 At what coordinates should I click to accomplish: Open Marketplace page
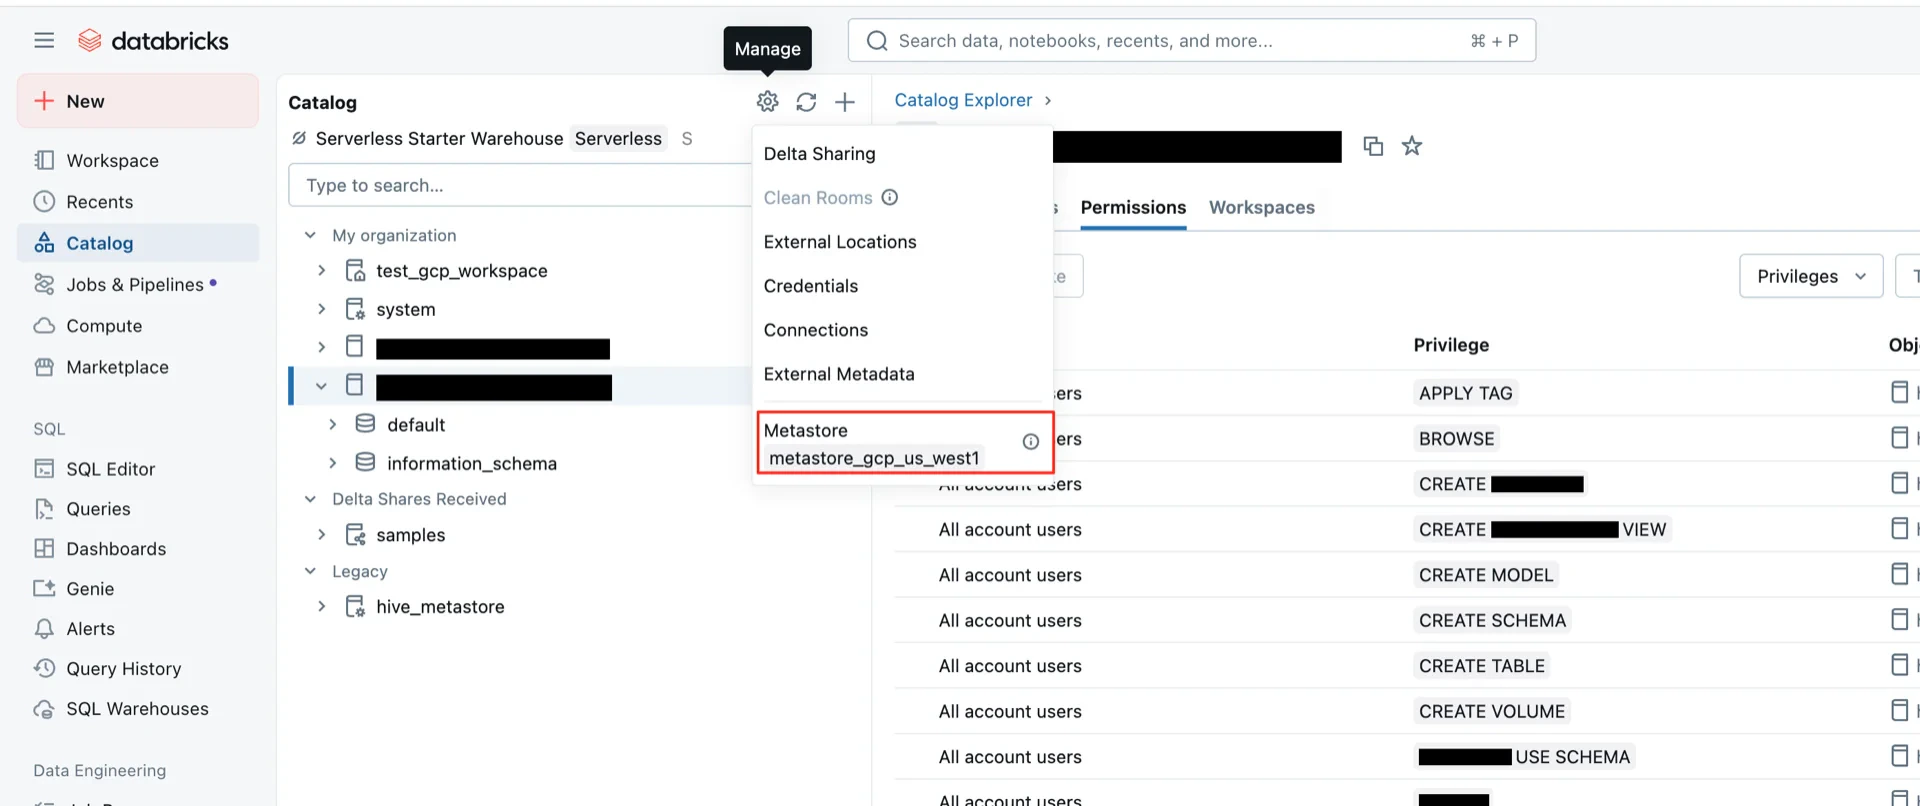[138, 367]
